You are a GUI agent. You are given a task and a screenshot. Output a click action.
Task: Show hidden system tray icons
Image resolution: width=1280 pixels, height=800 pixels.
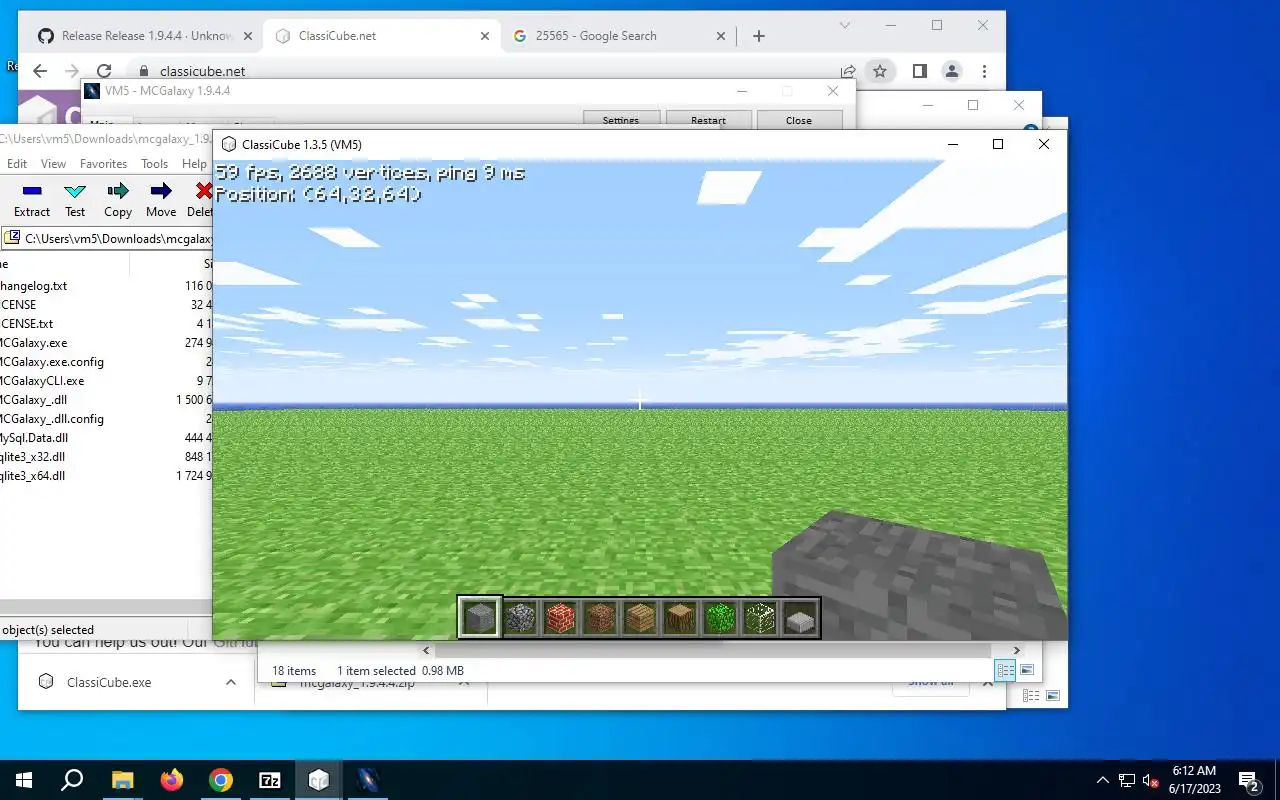coord(1103,780)
